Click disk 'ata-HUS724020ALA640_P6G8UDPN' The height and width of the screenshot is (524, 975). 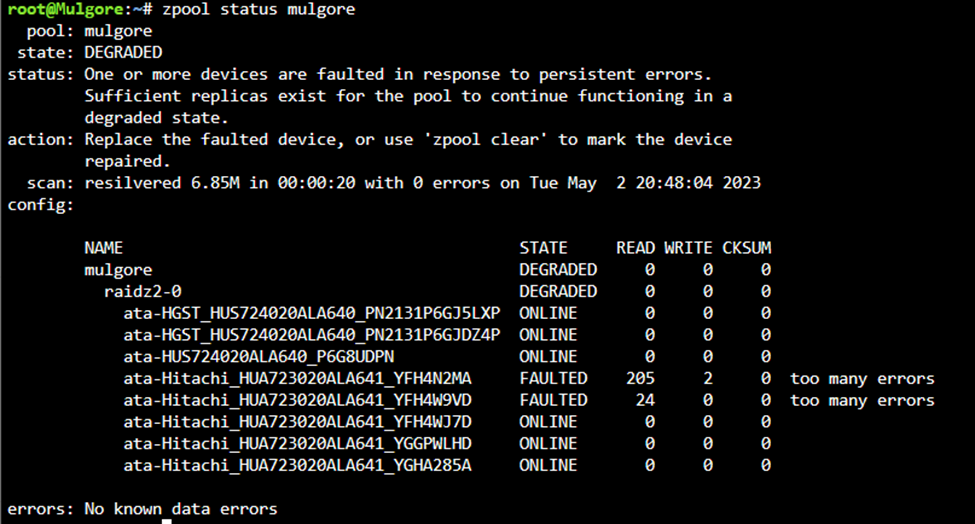pos(259,357)
